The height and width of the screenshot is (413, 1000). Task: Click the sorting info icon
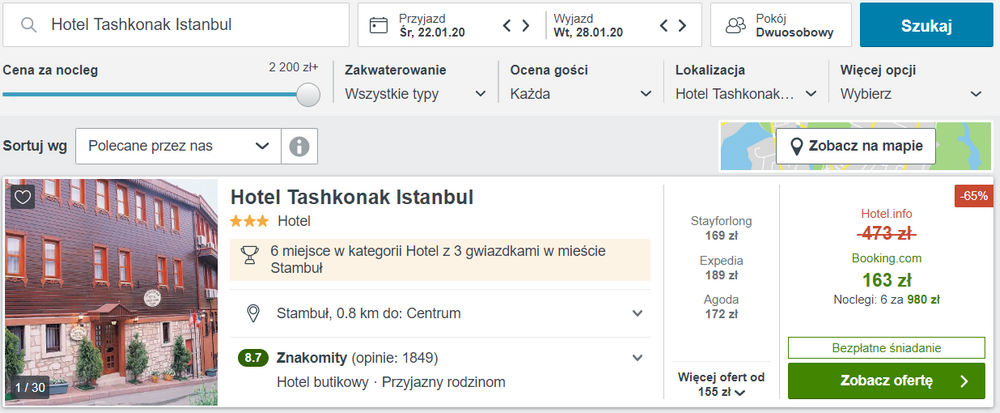coord(299,146)
